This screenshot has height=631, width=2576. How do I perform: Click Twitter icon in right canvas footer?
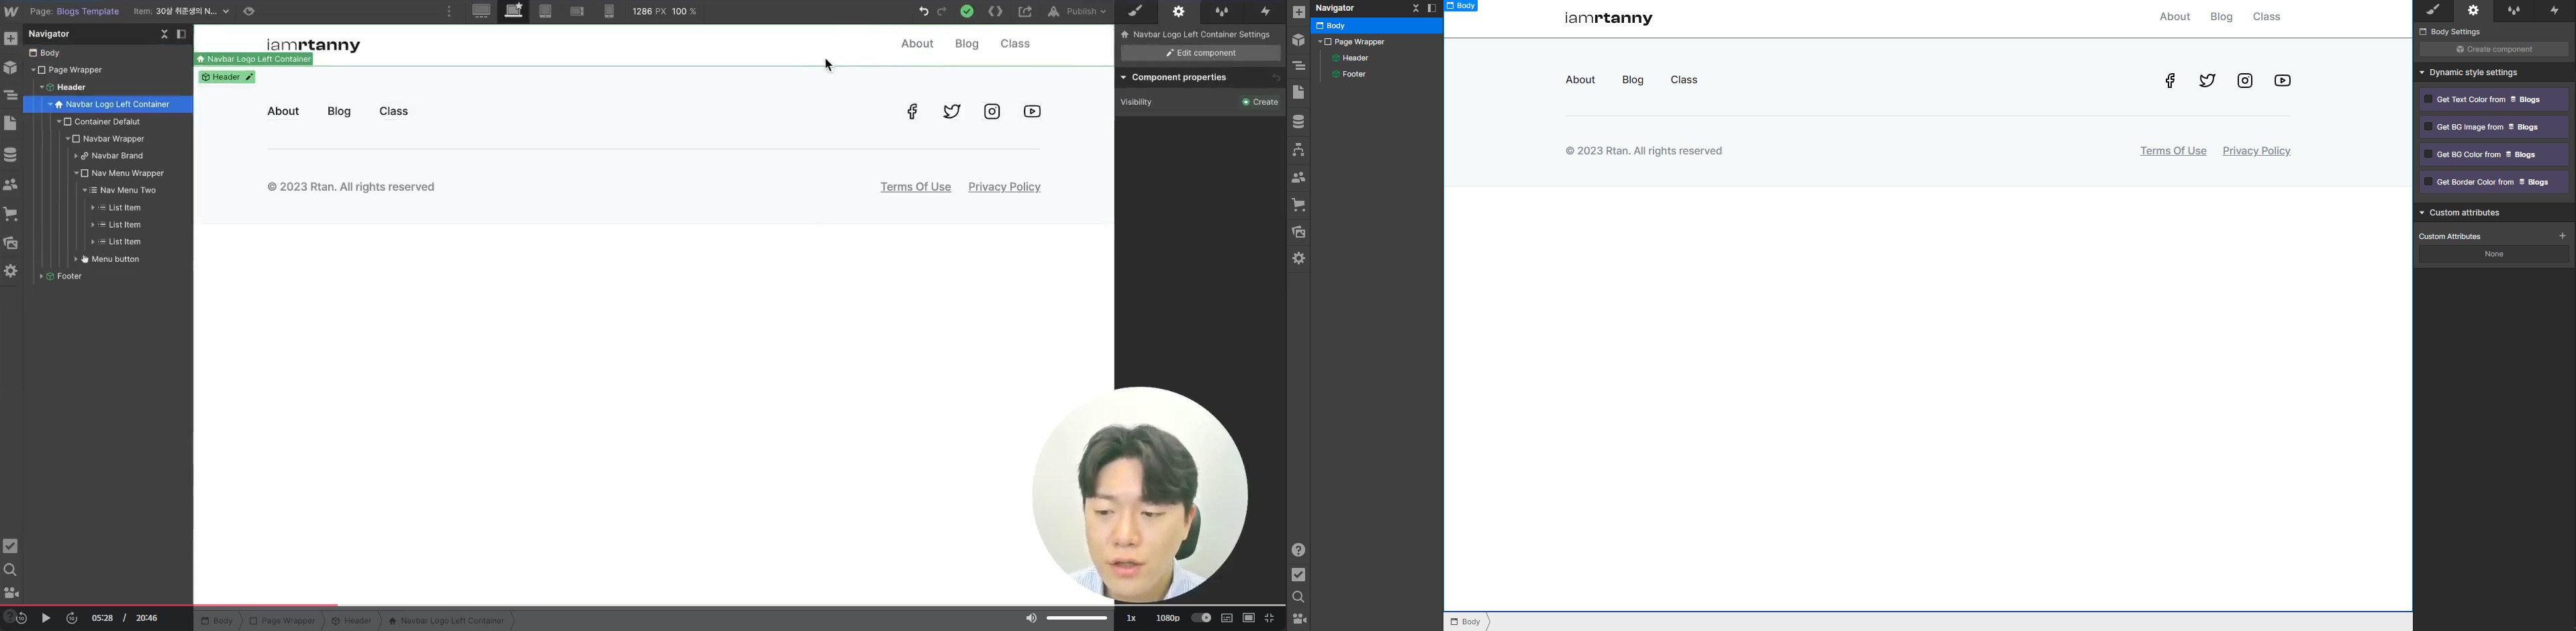(x=2208, y=80)
